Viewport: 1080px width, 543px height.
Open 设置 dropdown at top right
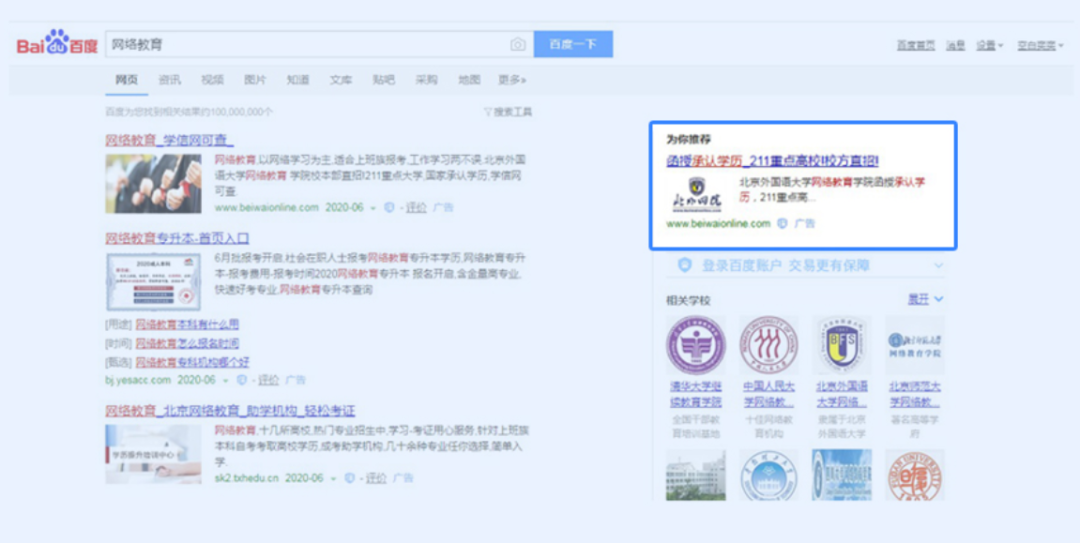pos(990,45)
